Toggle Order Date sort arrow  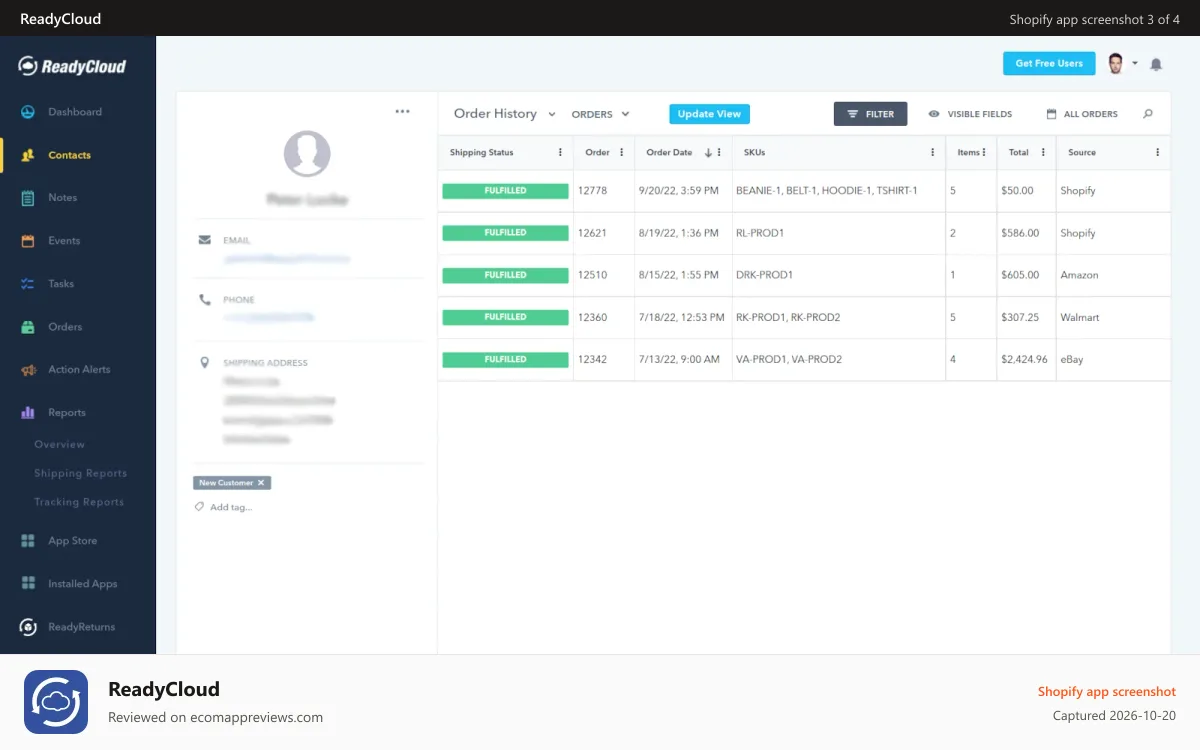pyautogui.click(x=708, y=153)
